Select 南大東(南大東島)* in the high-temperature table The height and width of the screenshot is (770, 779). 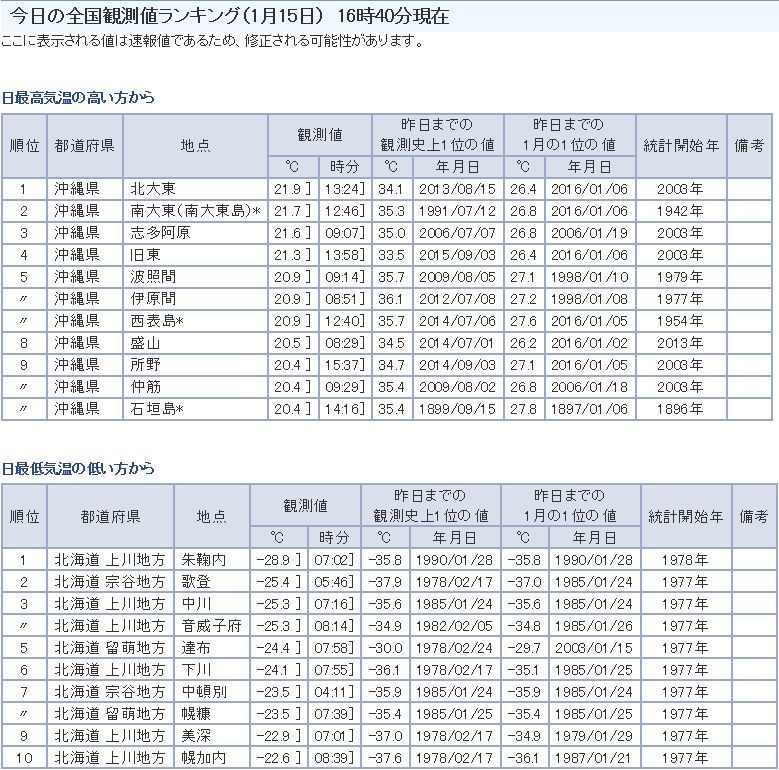(x=195, y=211)
